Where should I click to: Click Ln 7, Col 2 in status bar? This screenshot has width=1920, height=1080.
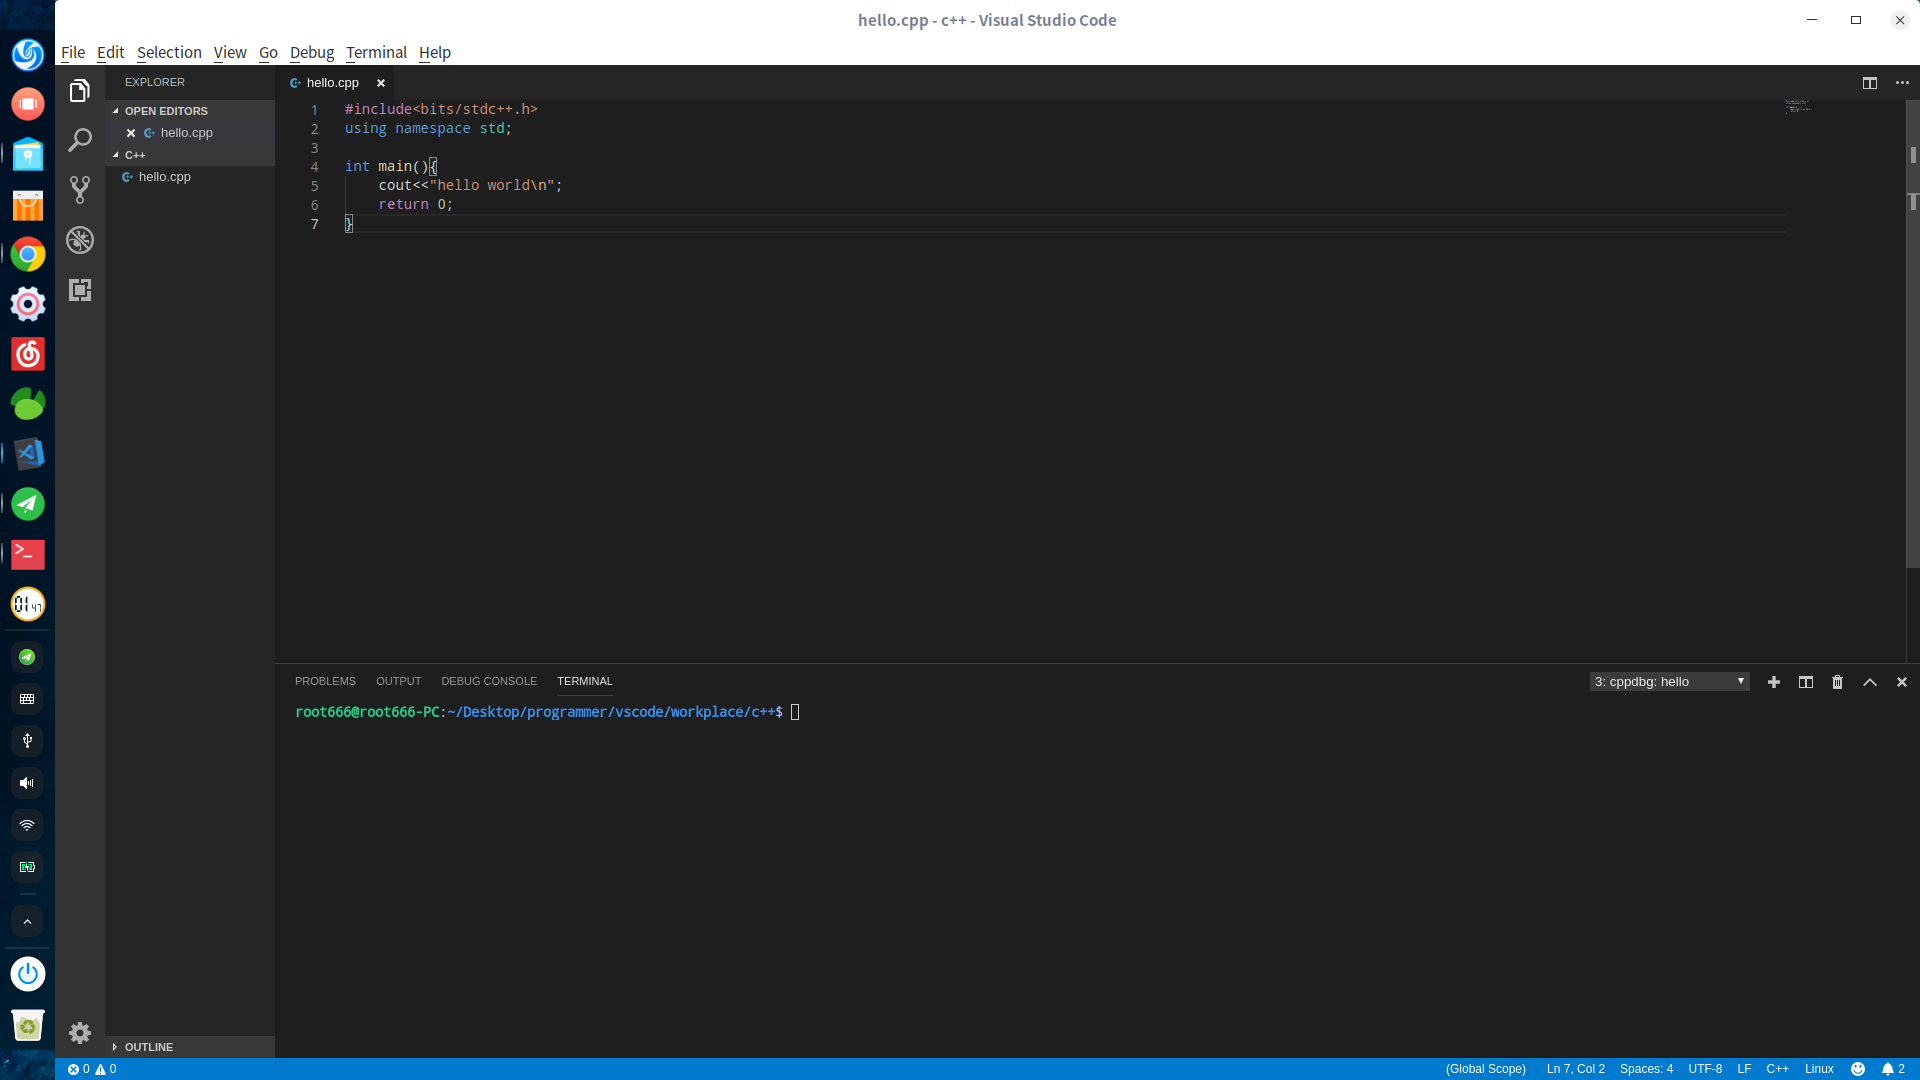[1575, 1069]
